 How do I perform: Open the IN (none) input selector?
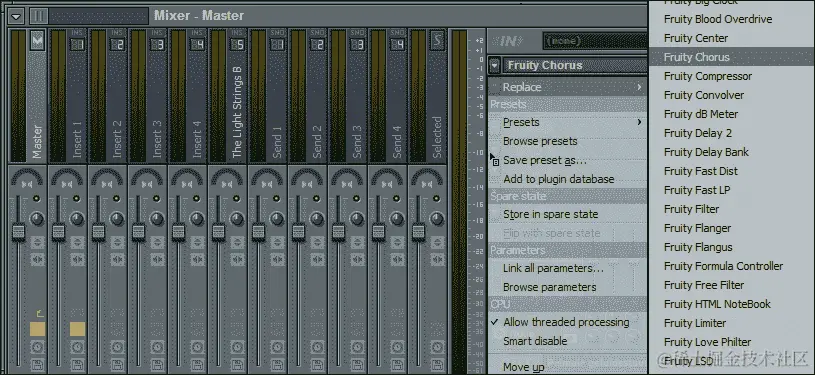(595, 41)
